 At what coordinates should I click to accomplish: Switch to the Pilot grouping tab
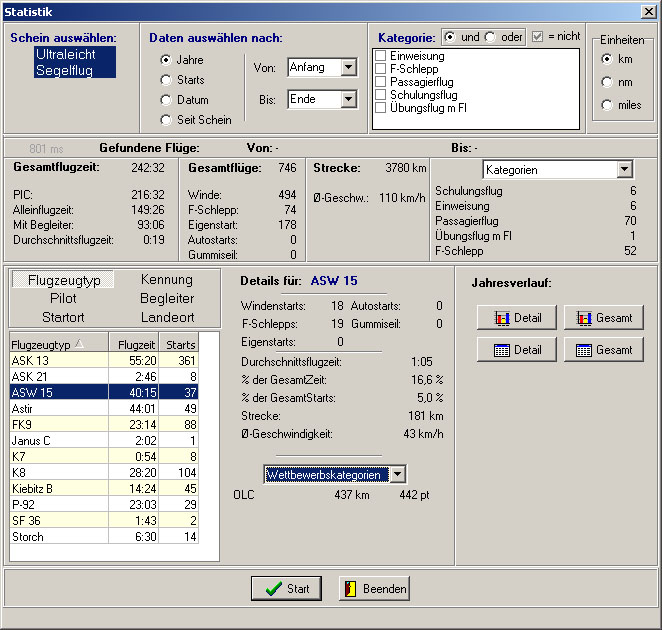tap(63, 298)
